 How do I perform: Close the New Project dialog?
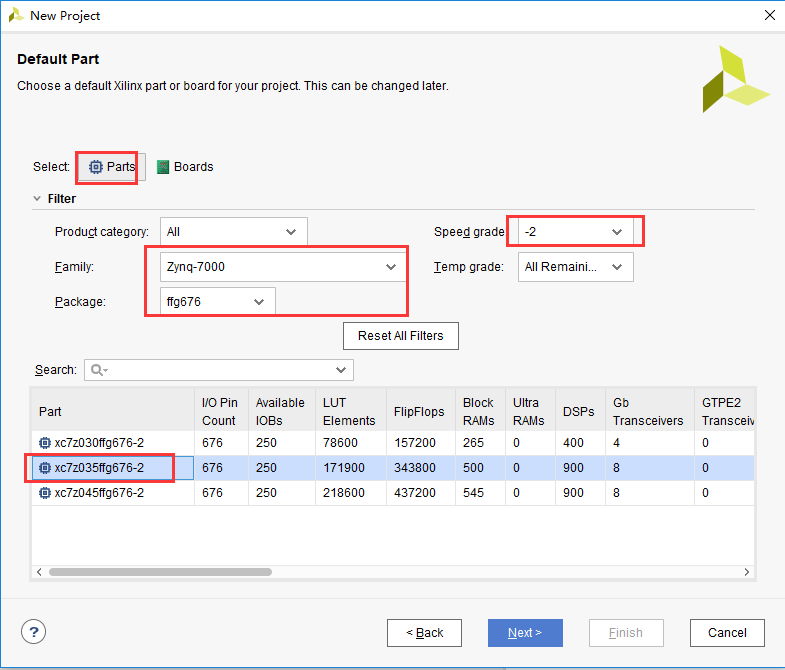770,16
